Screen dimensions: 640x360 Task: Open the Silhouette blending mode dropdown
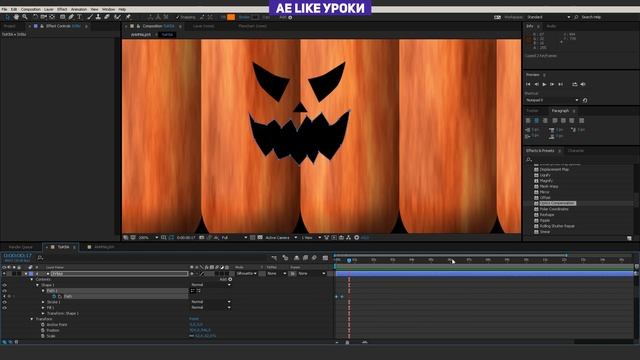(247, 273)
